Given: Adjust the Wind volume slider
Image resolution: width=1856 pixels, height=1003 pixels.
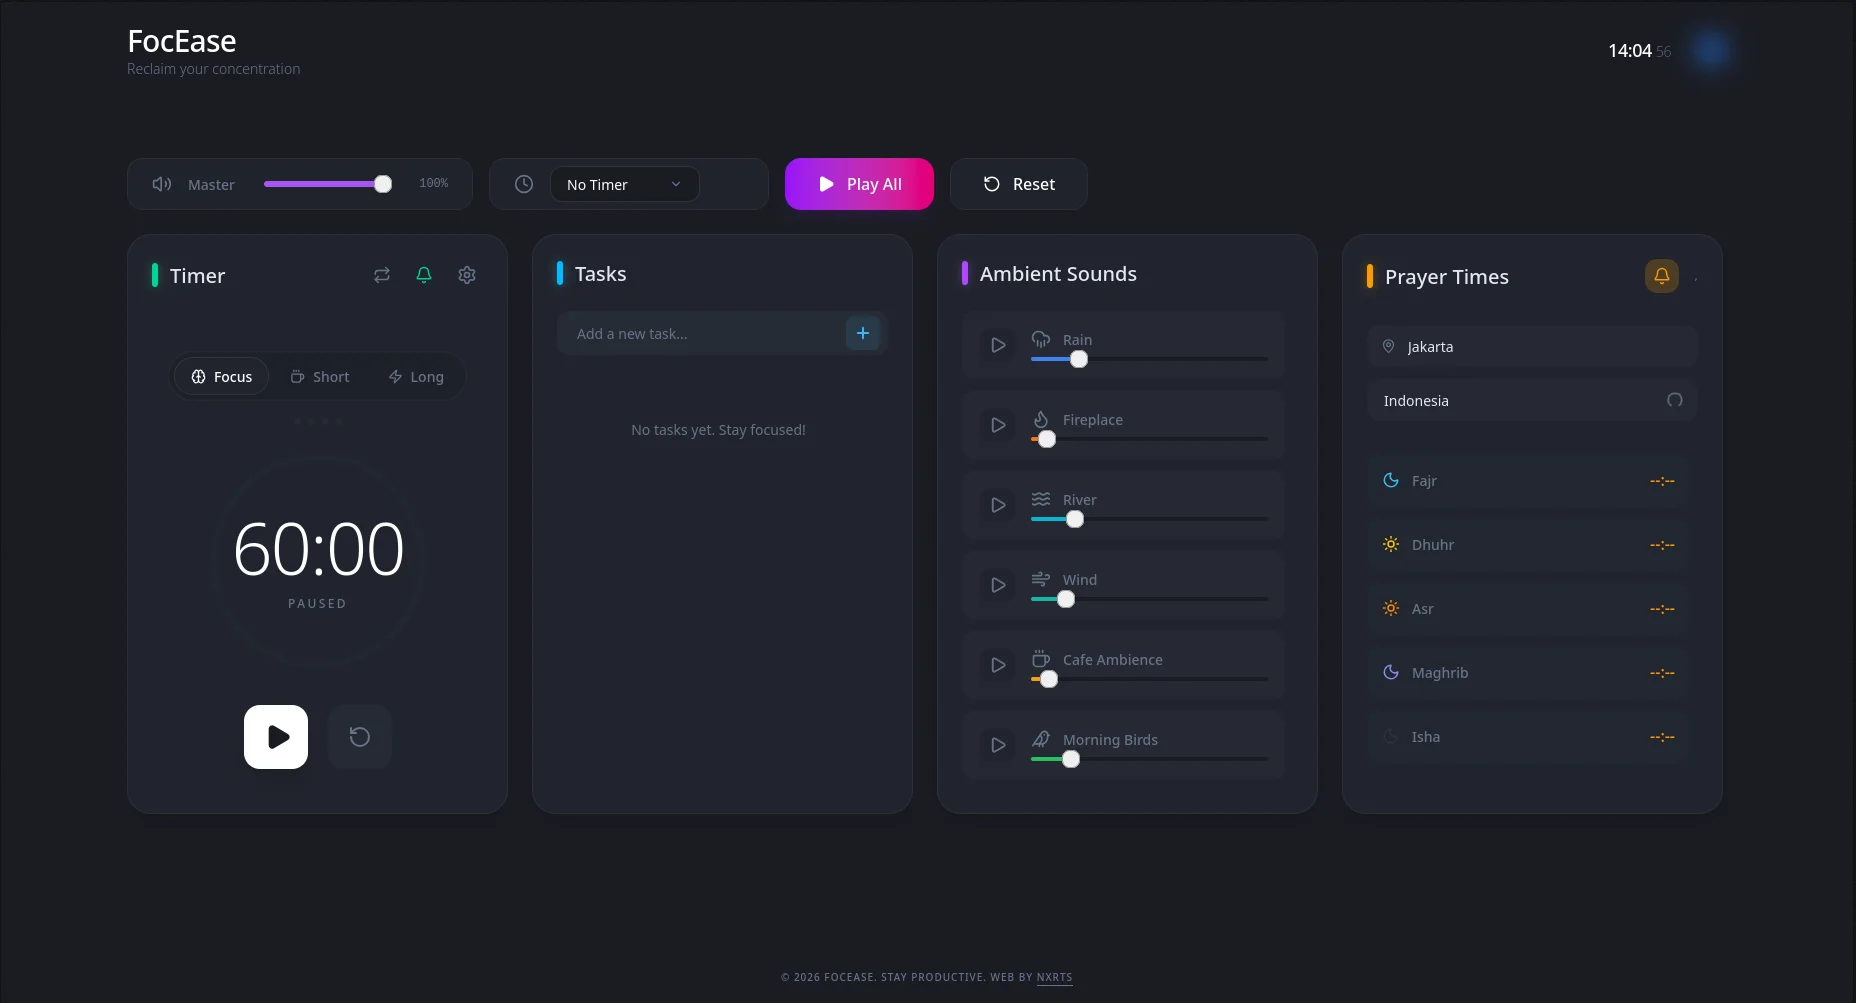Looking at the screenshot, I should click(x=1149, y=599).
